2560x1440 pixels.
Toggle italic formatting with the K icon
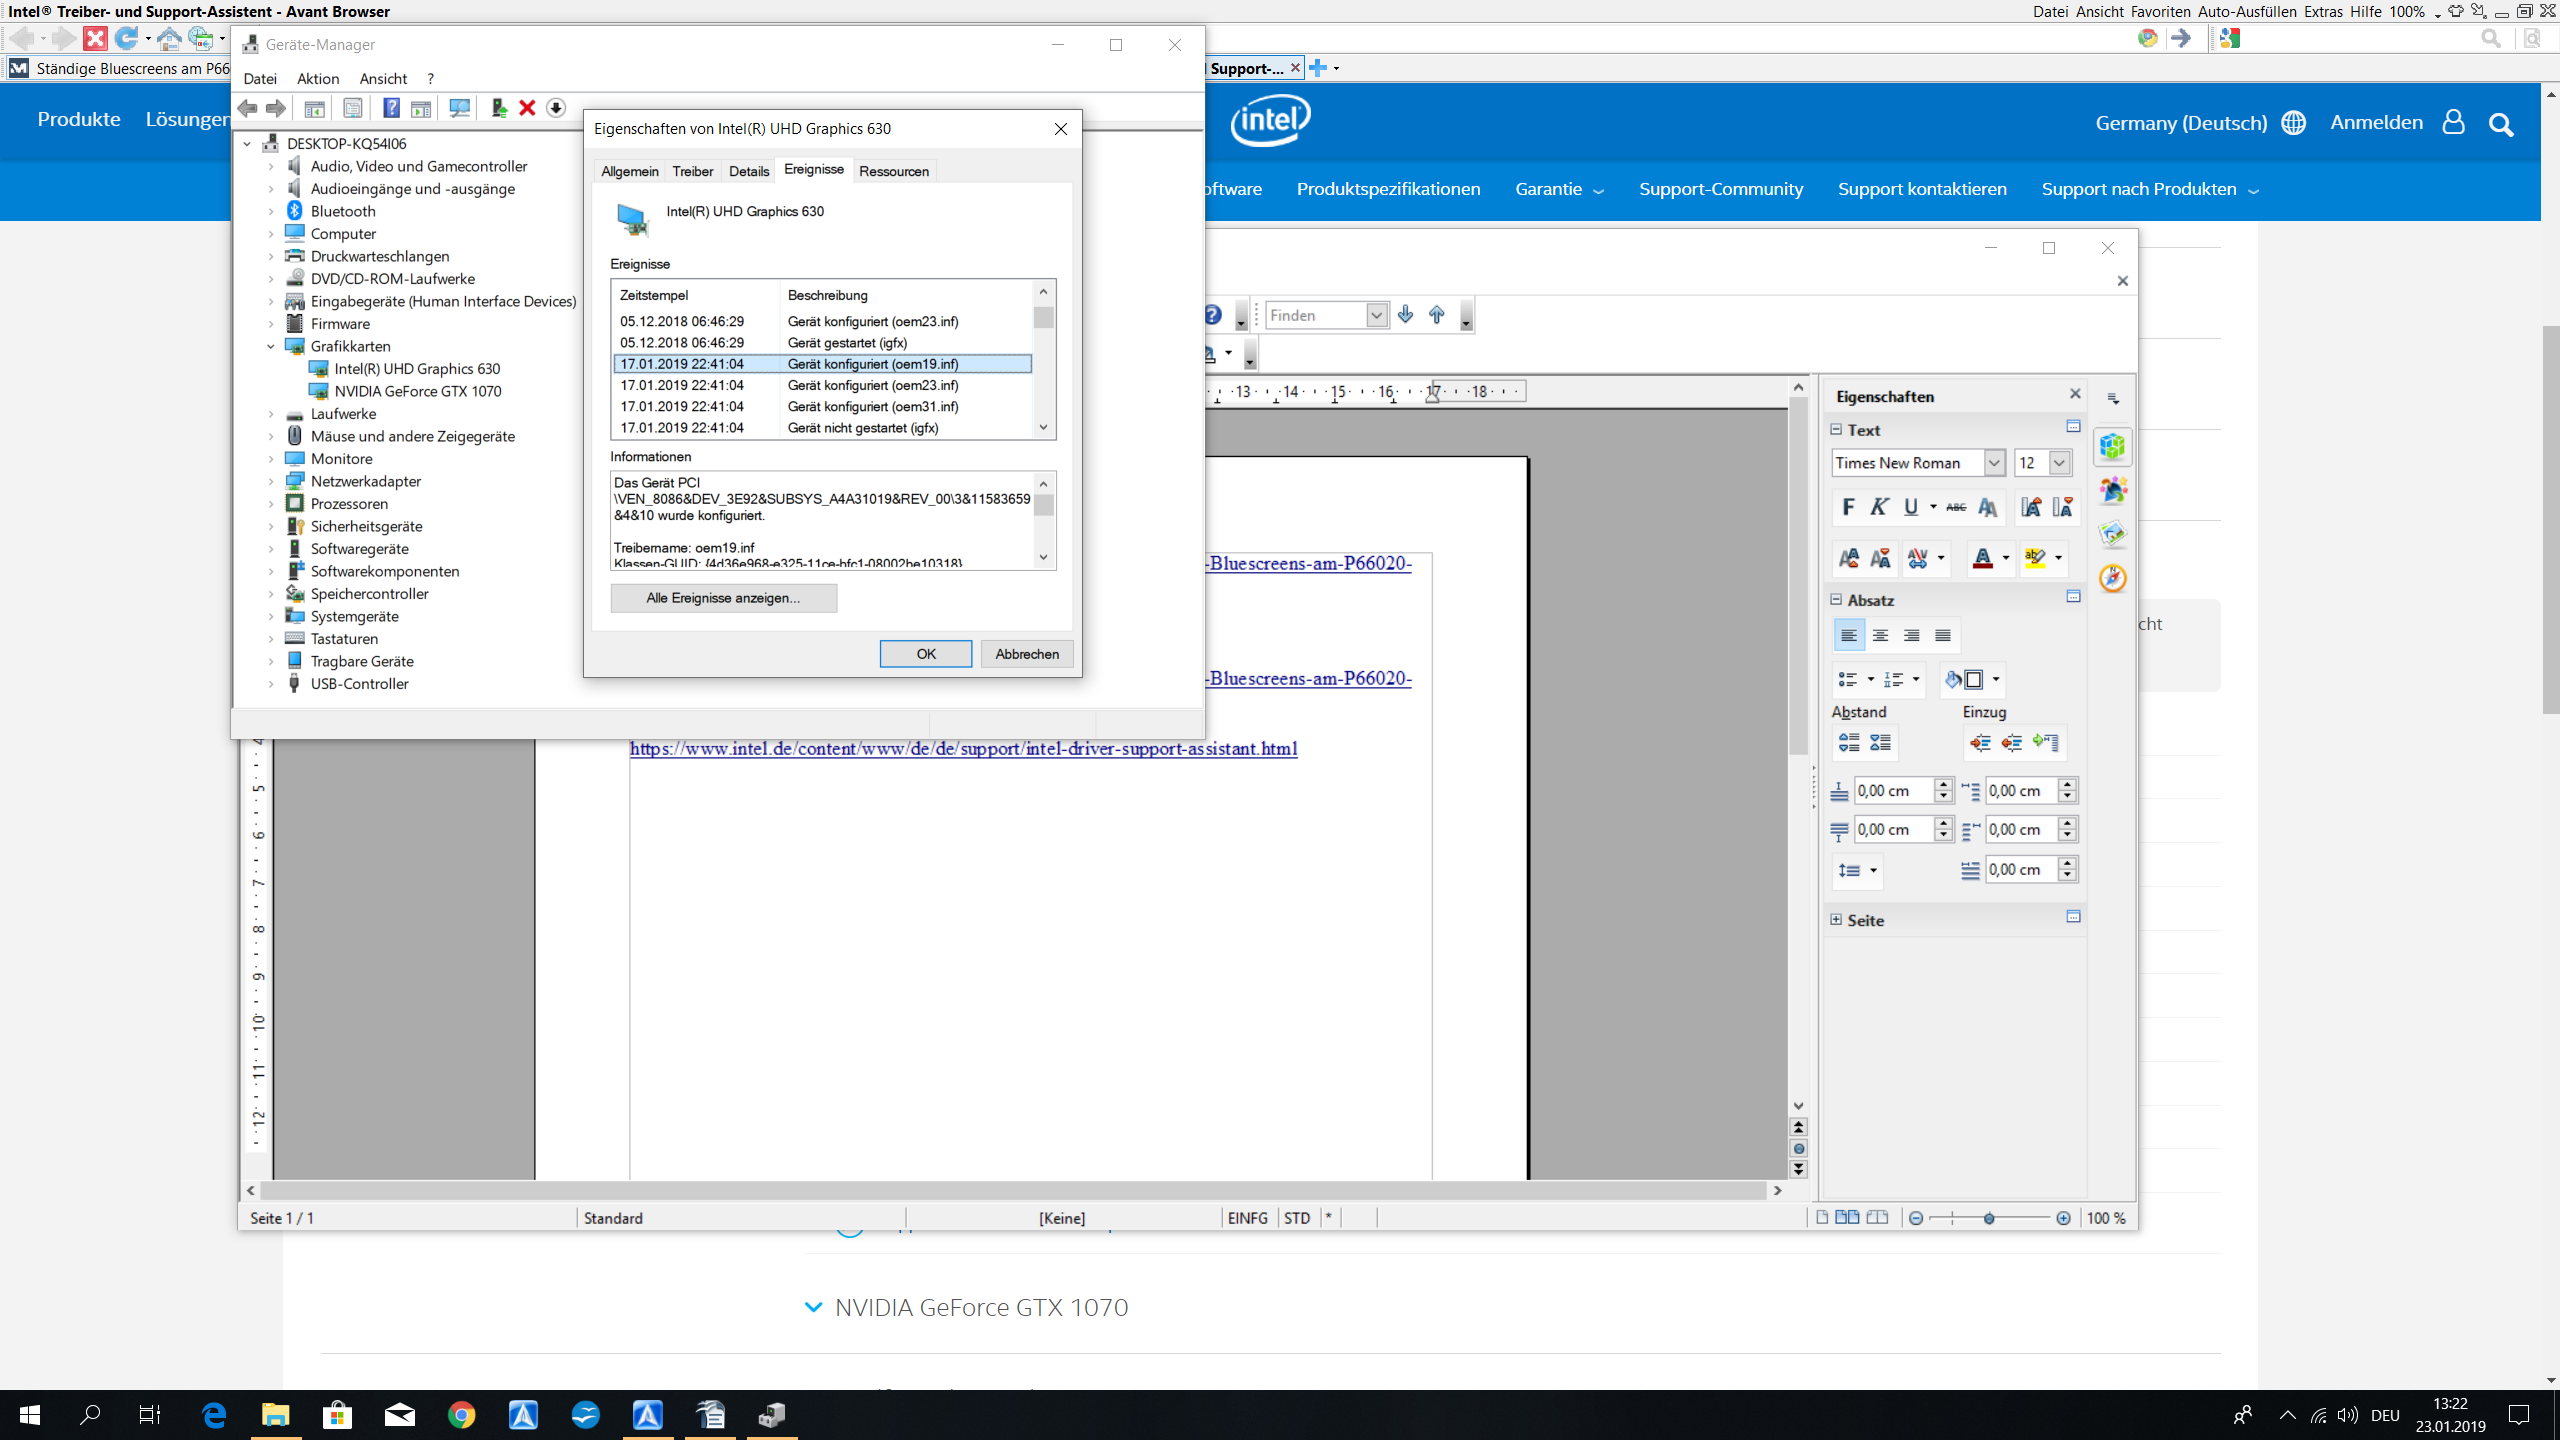(x=1878, y=507)
